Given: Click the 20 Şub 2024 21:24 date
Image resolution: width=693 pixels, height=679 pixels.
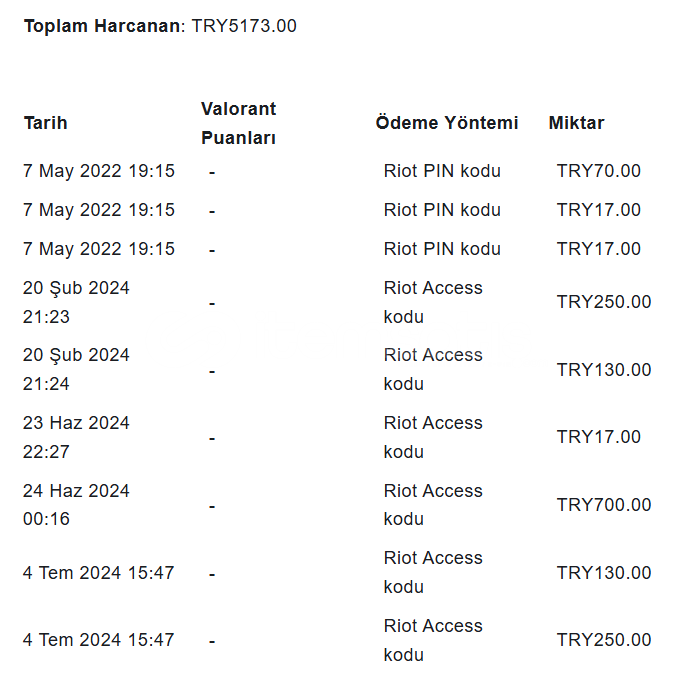Looking at the screenshot, I should point(76,370).
